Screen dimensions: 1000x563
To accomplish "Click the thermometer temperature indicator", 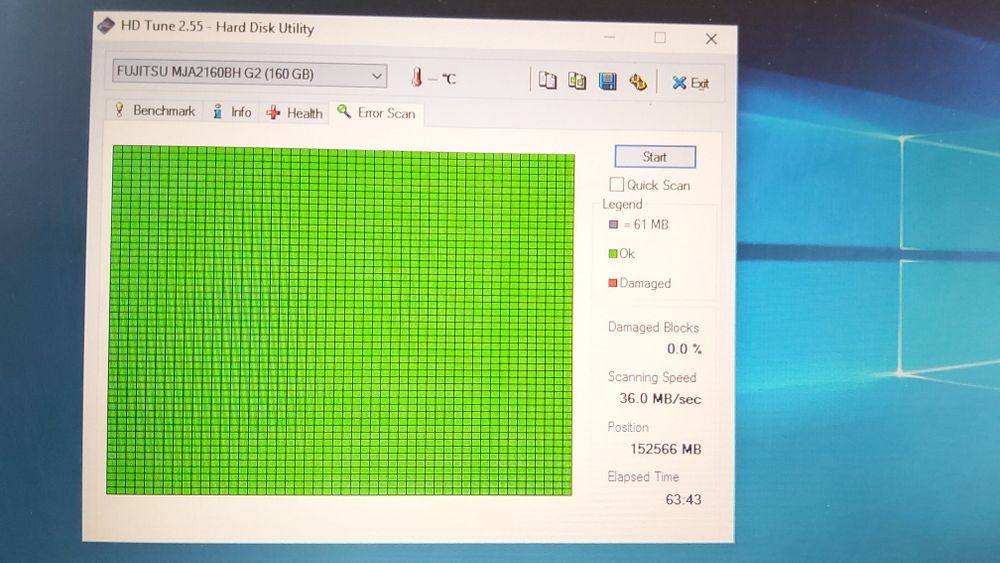I will click(416, 78).
